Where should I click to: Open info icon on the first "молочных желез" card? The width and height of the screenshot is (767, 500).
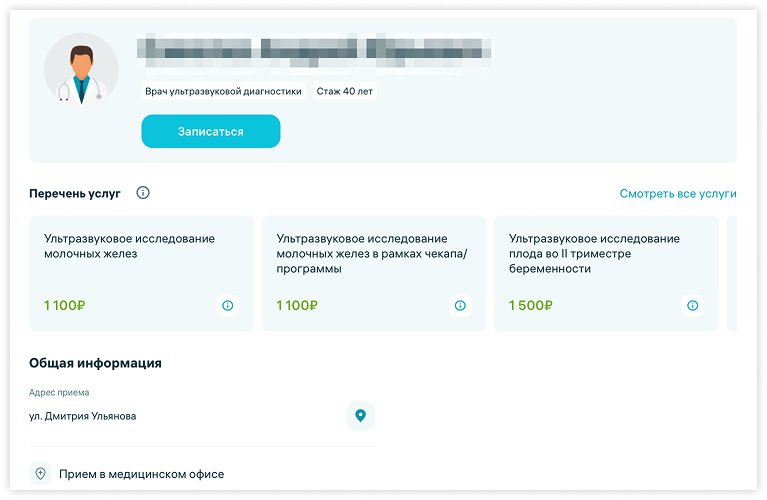tap(227, 306)
